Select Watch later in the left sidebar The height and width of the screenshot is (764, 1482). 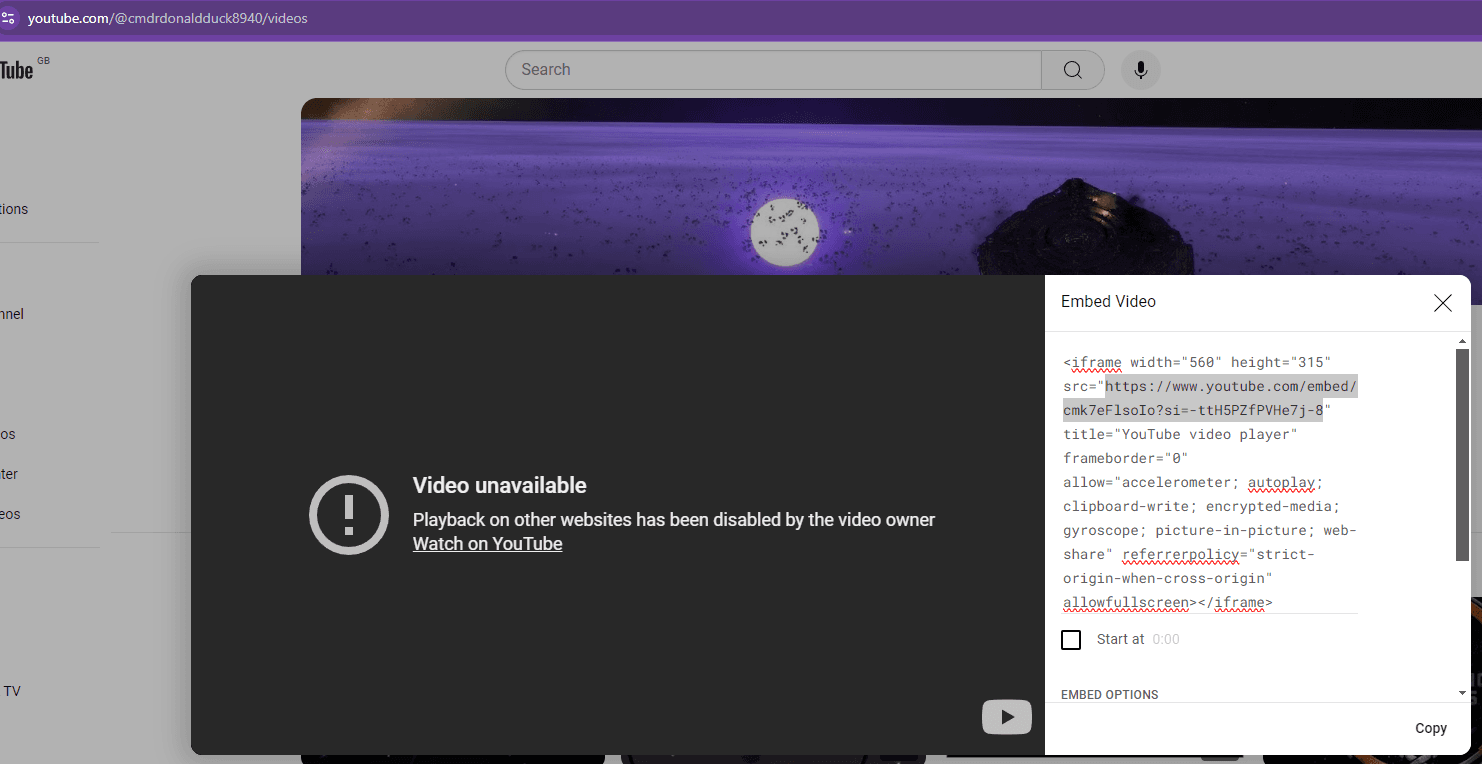point(9,474)
